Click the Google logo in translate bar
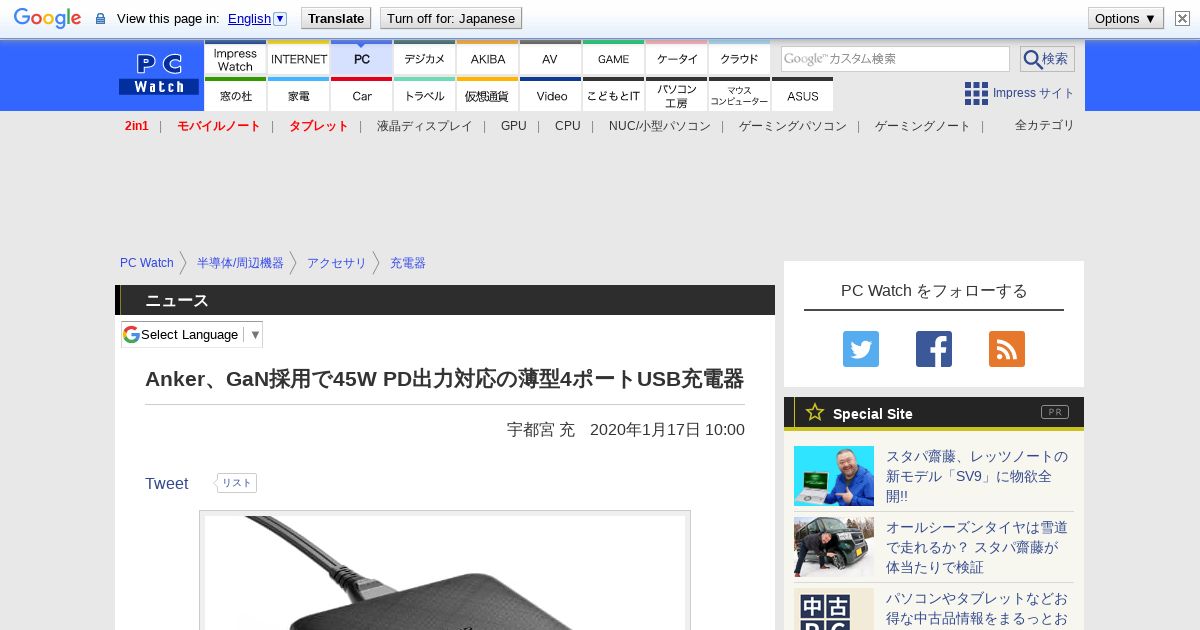Screen dimensions: 1200x630 (x=47, y=18)
